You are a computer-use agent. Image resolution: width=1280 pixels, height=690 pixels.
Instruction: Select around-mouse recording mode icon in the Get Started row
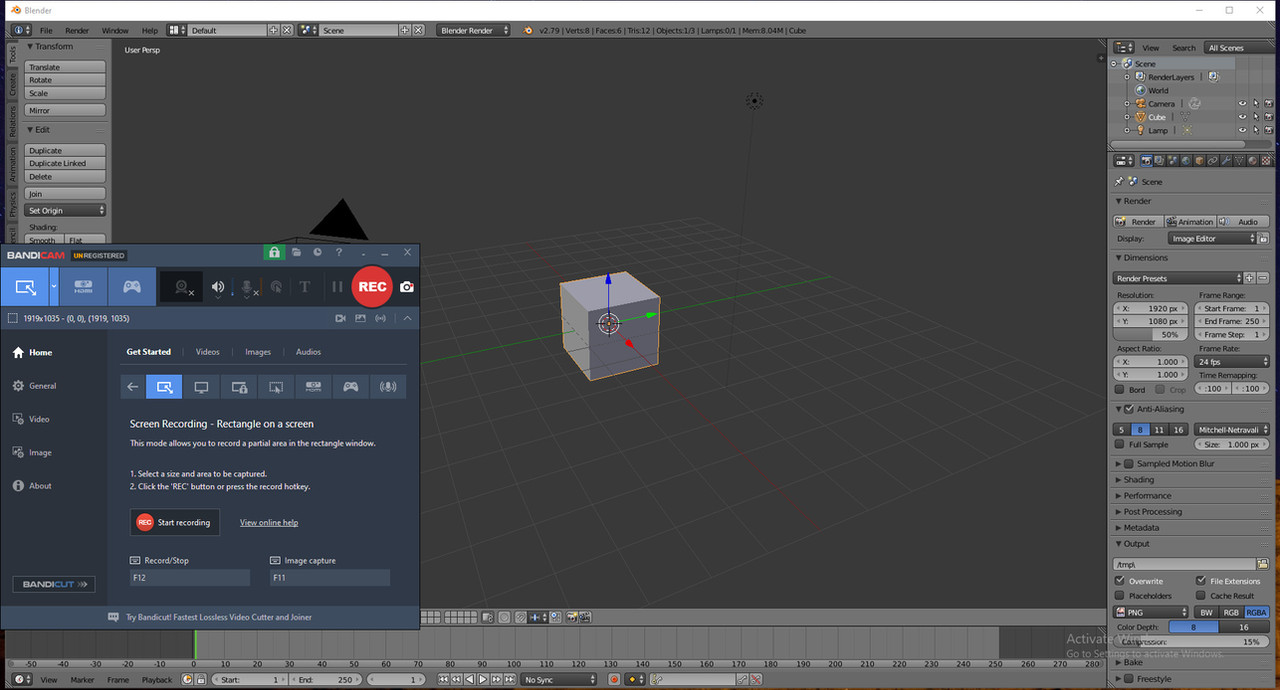coord(276,387)
